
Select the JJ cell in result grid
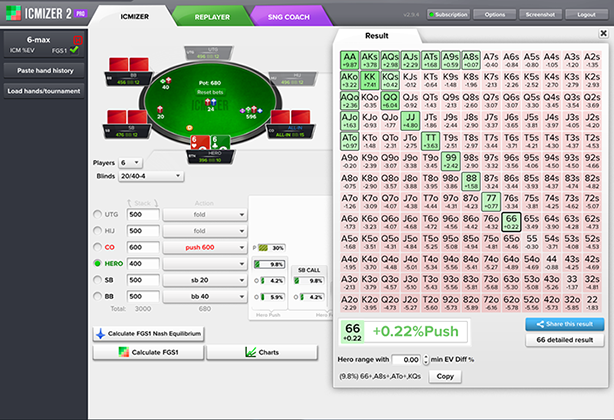(x=410, y=121)
